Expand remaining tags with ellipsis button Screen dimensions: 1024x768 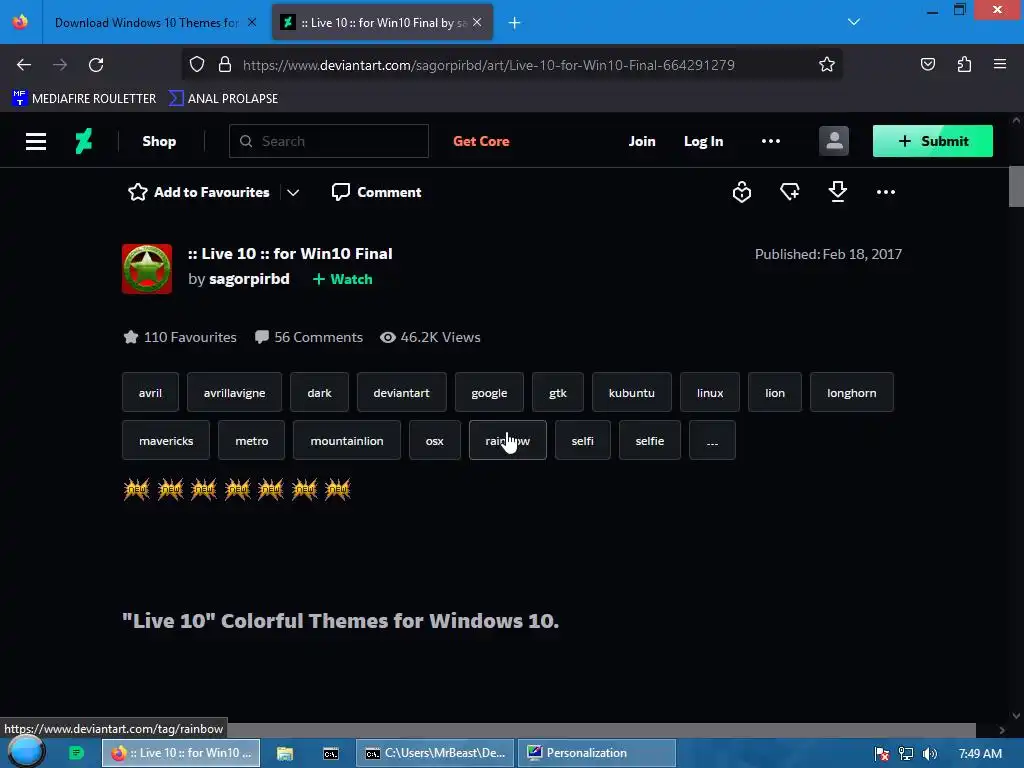[x=712, y=441]
